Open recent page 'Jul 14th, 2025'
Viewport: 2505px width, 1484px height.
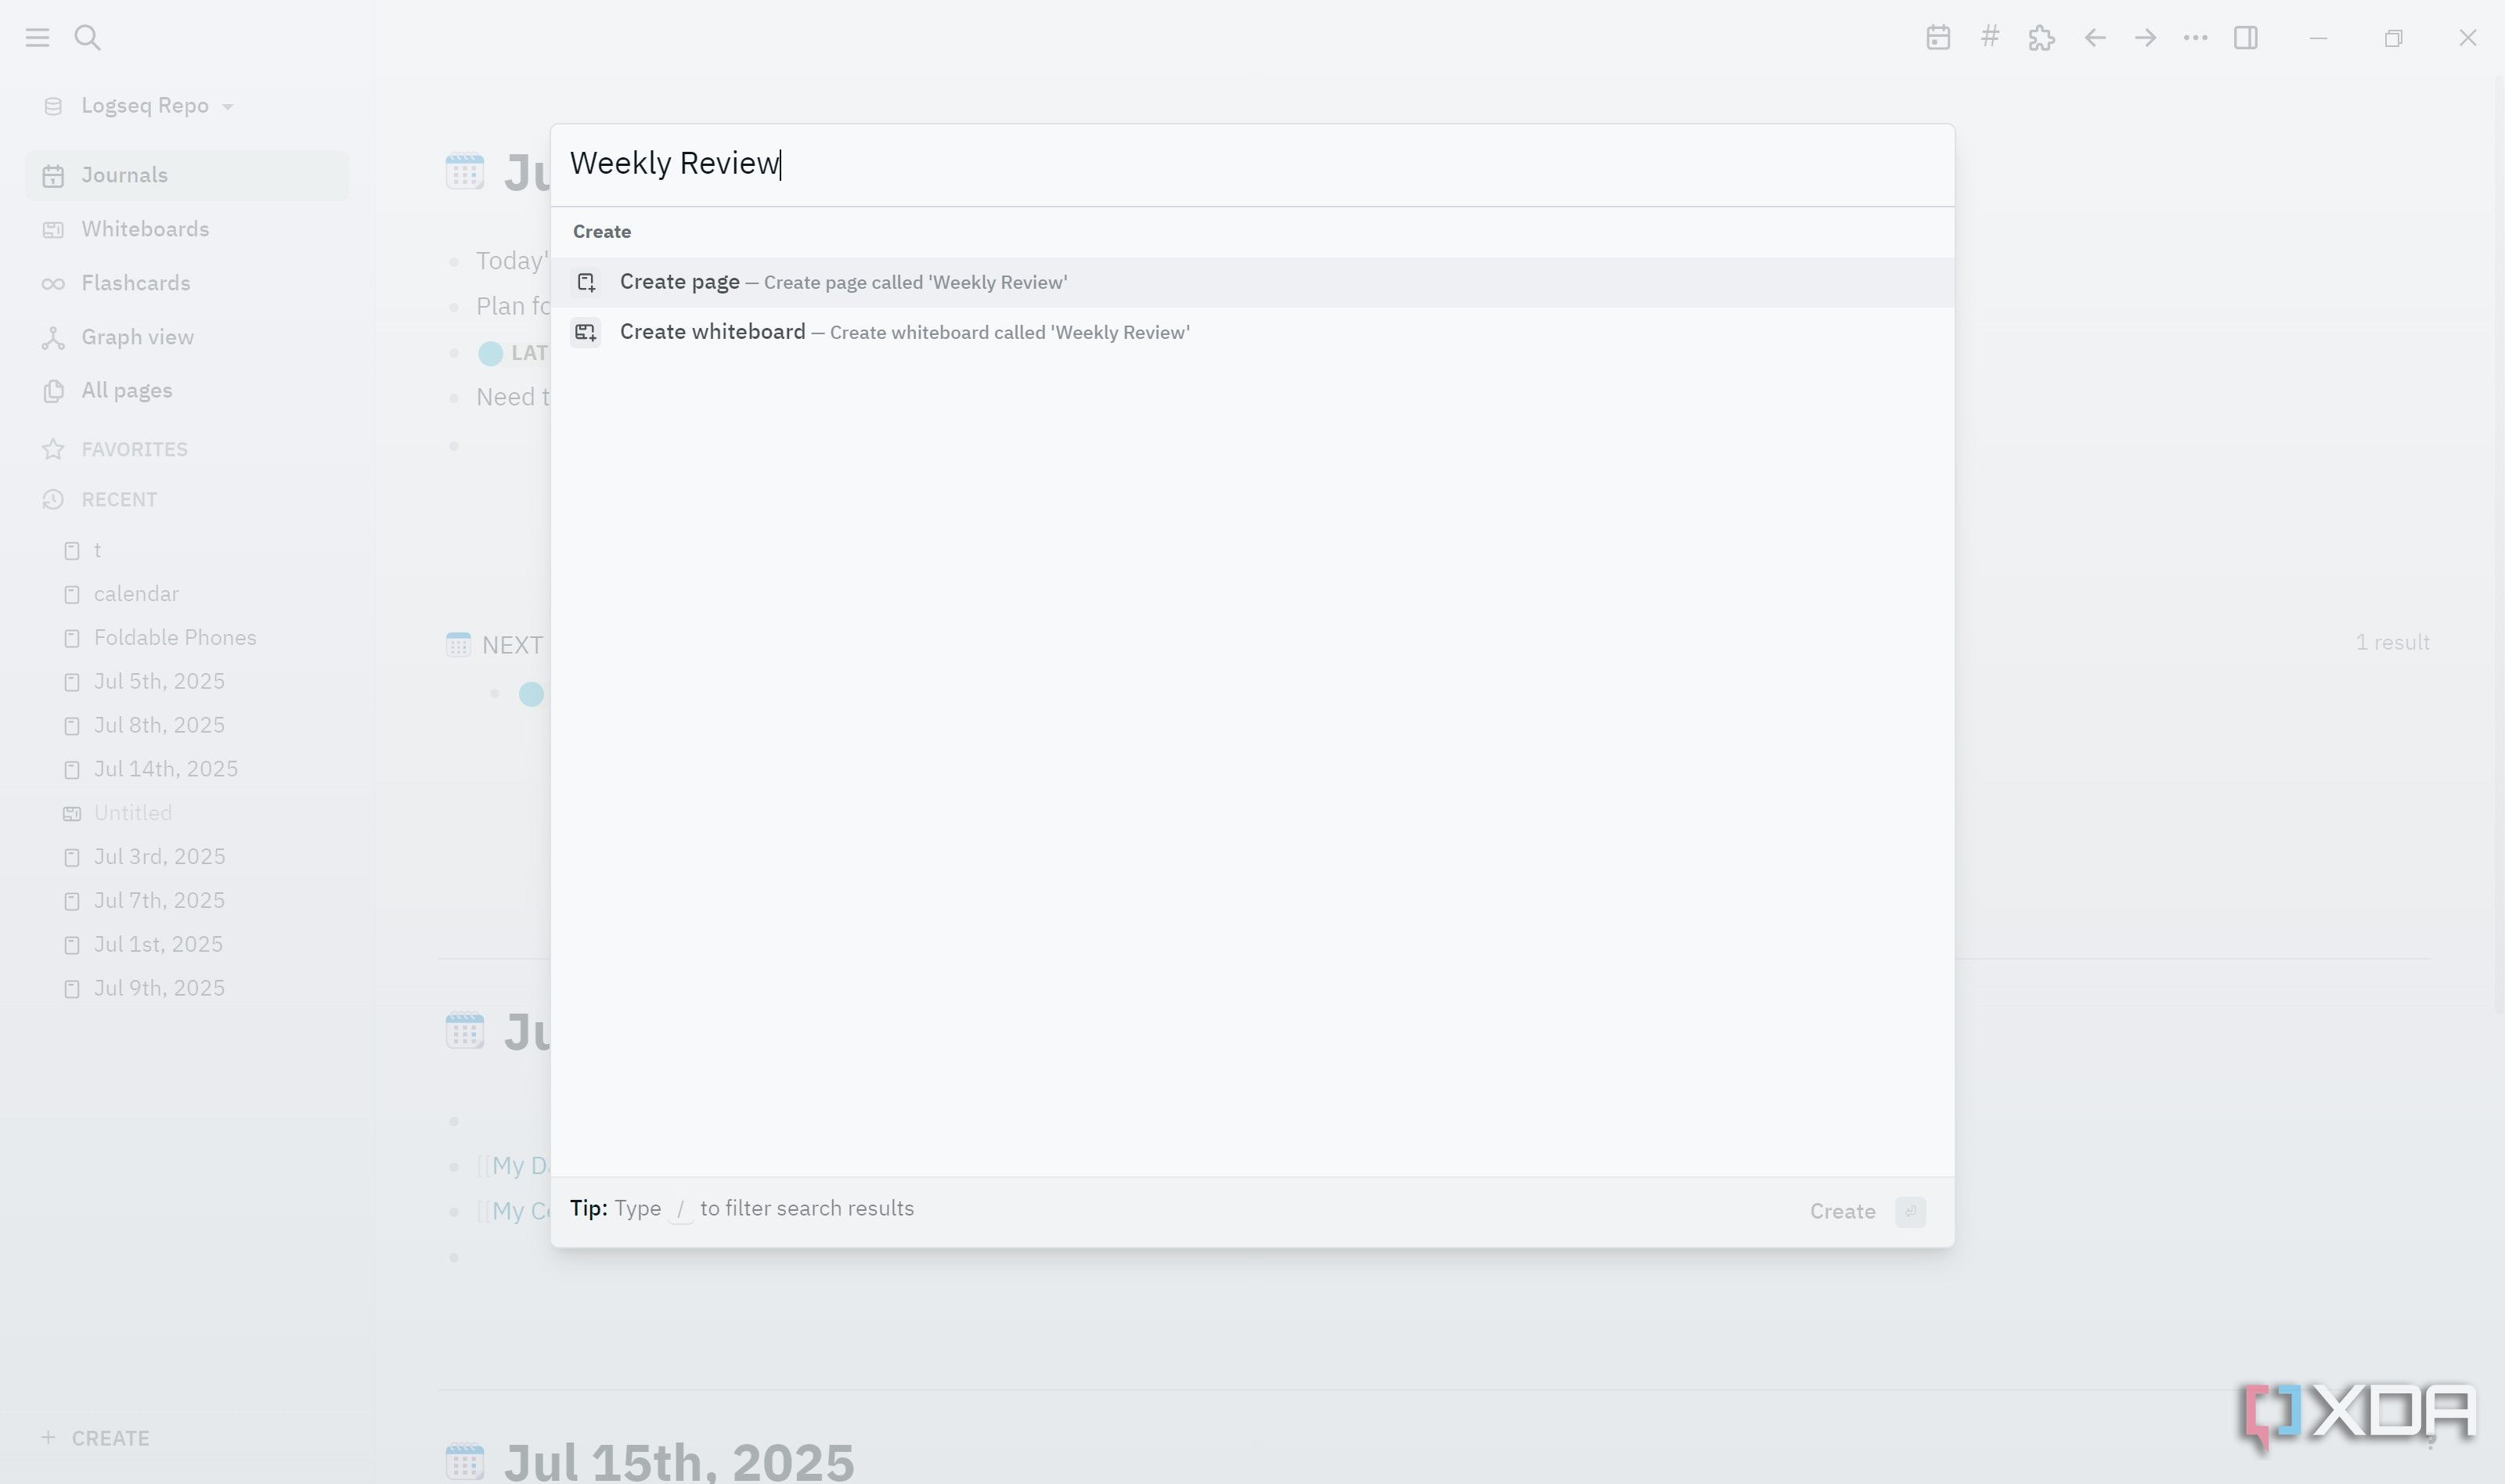pos(166,770)
